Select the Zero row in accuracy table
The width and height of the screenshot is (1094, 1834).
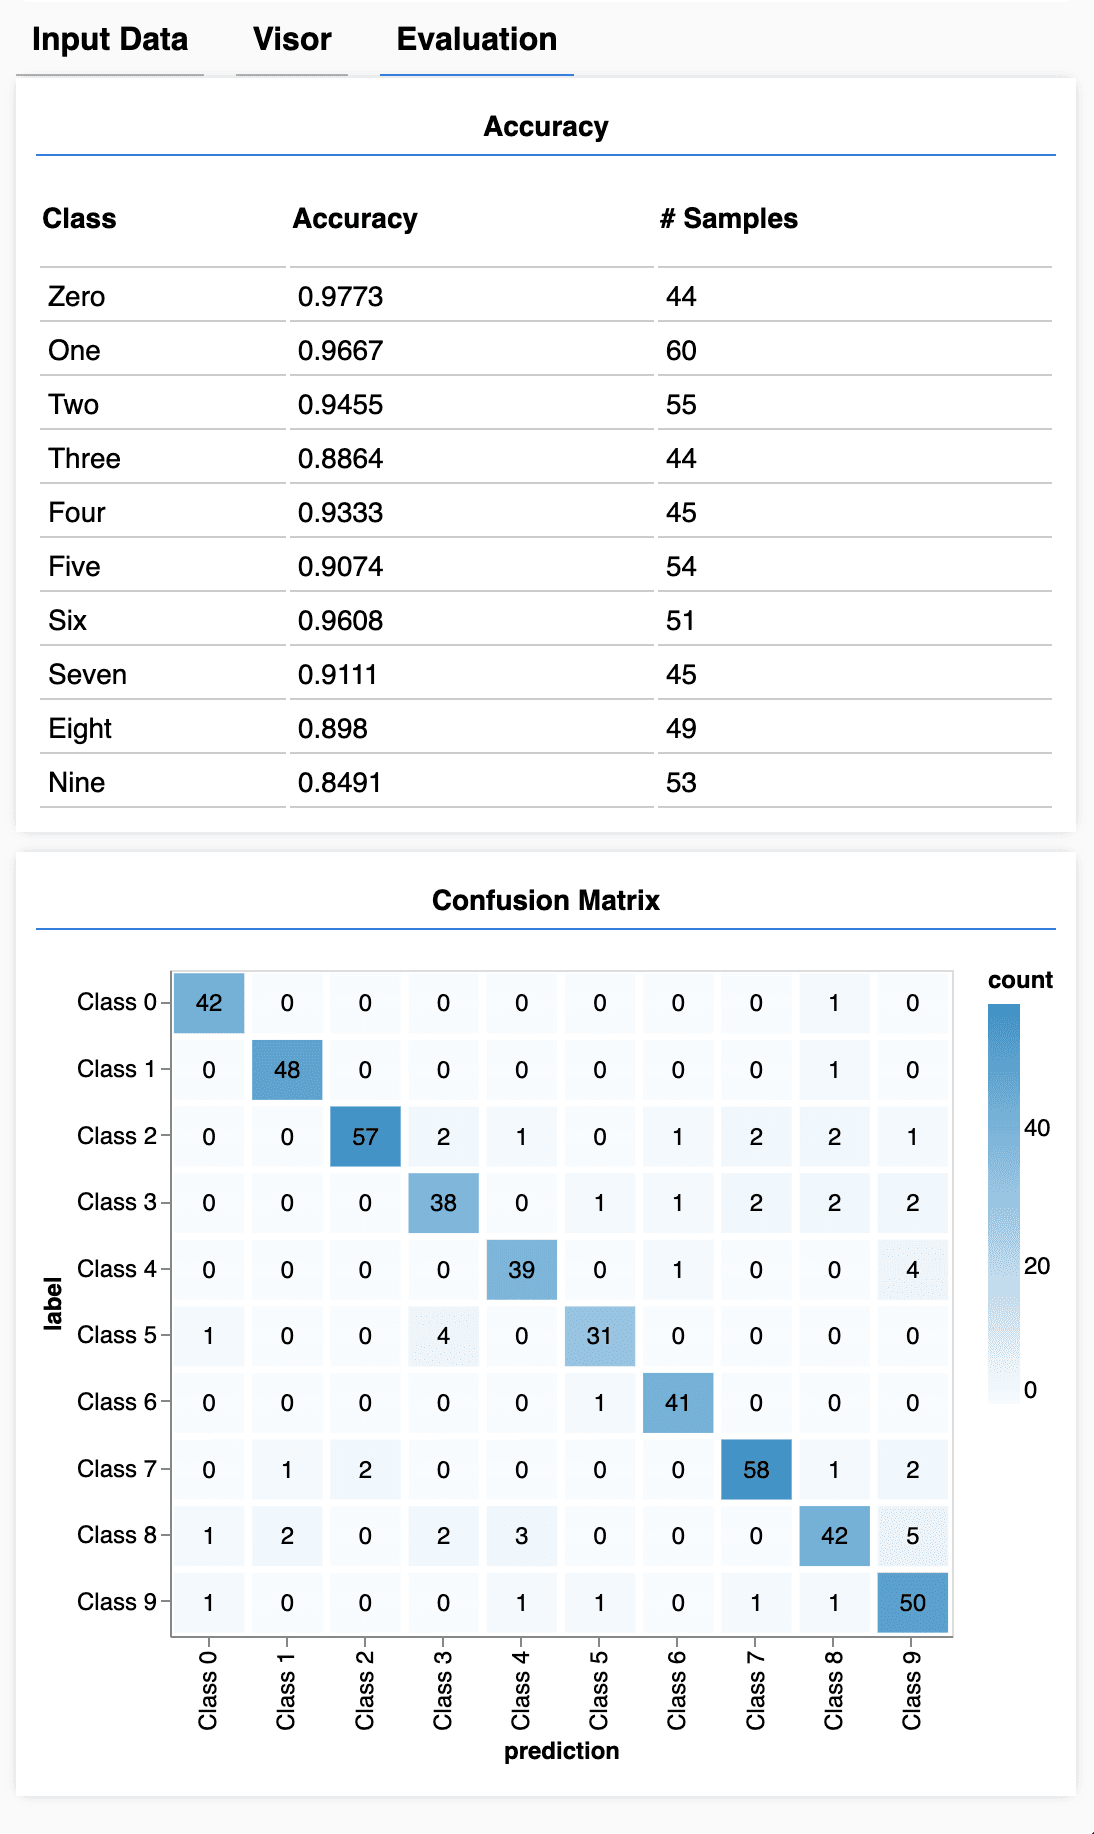(x=546, y=296)
